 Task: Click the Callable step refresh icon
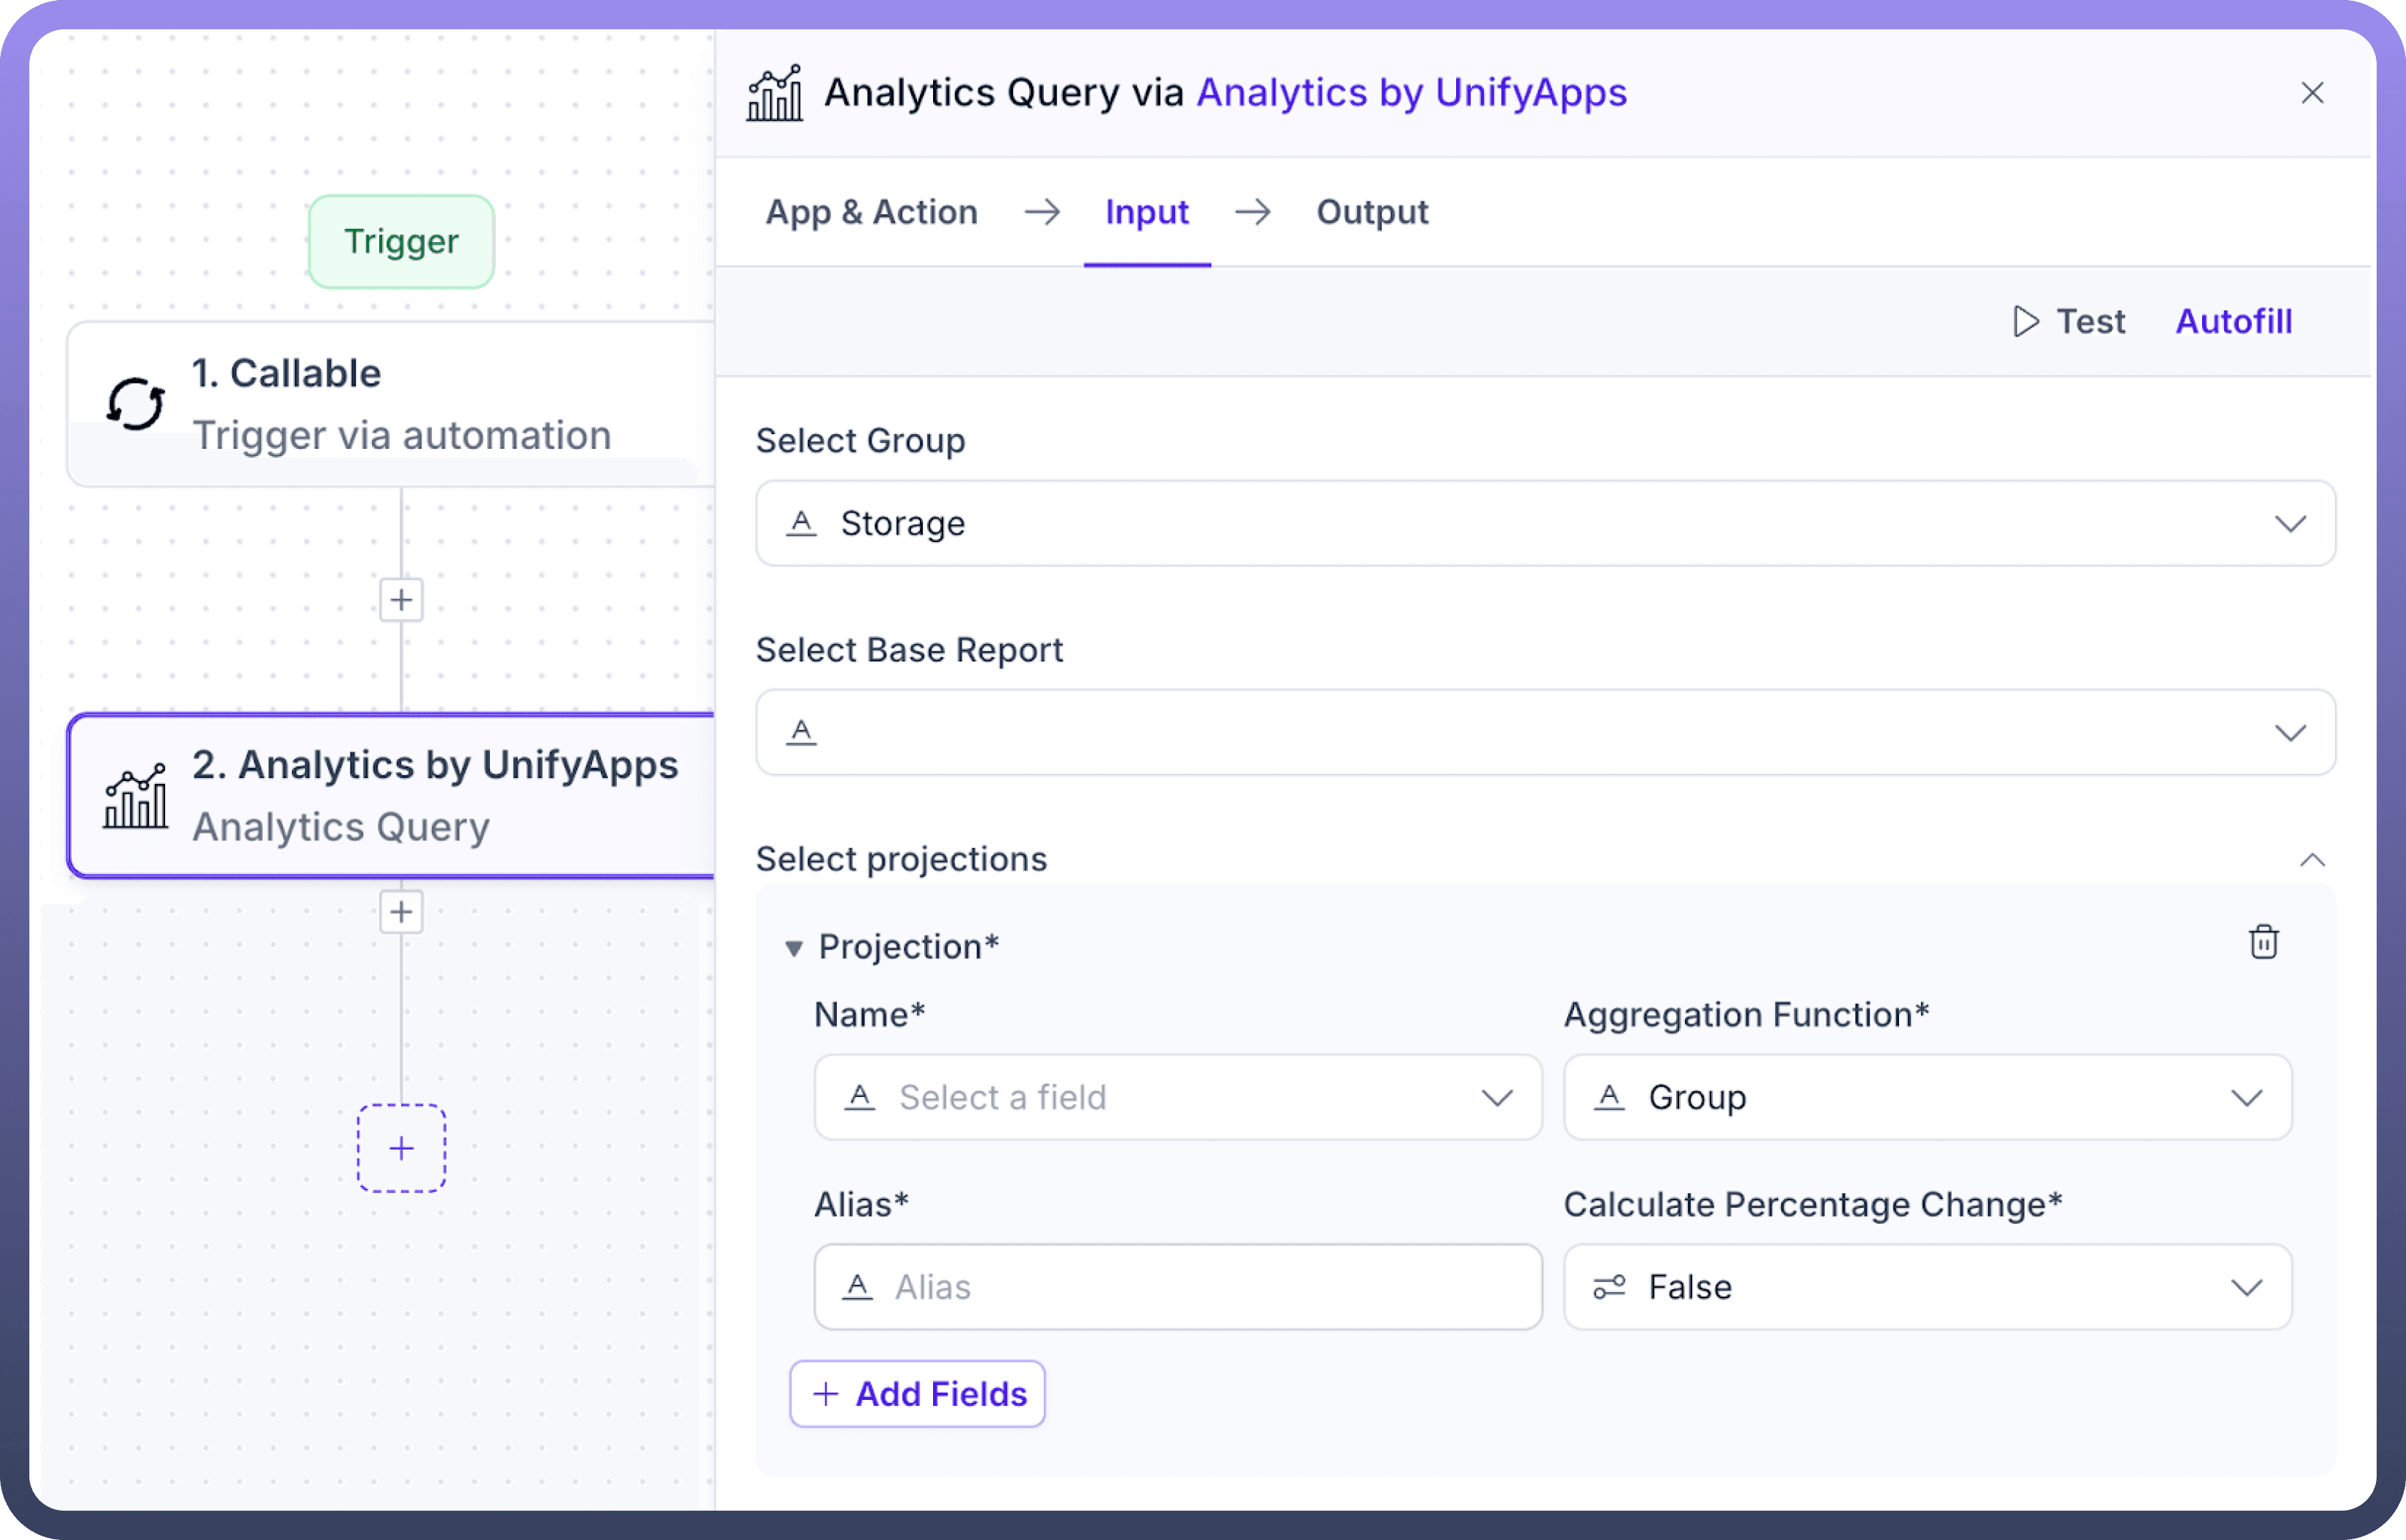tap(135, 404)
